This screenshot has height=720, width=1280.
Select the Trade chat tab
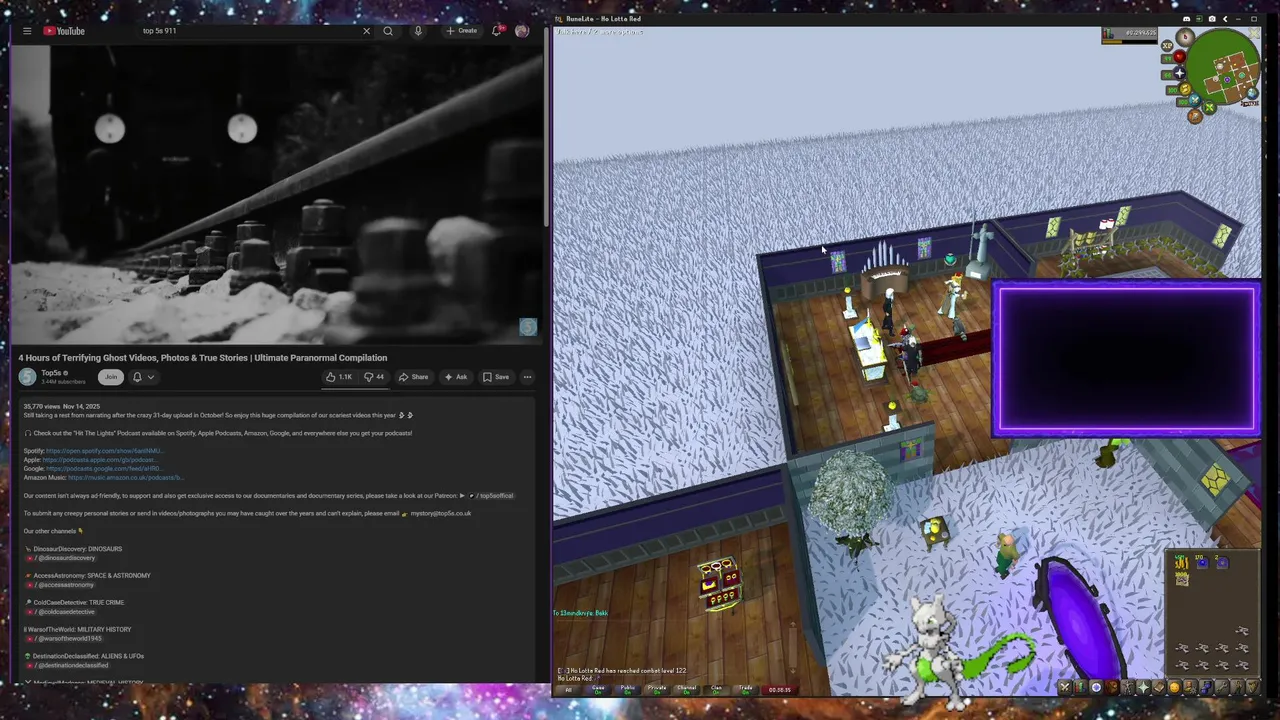745,689
